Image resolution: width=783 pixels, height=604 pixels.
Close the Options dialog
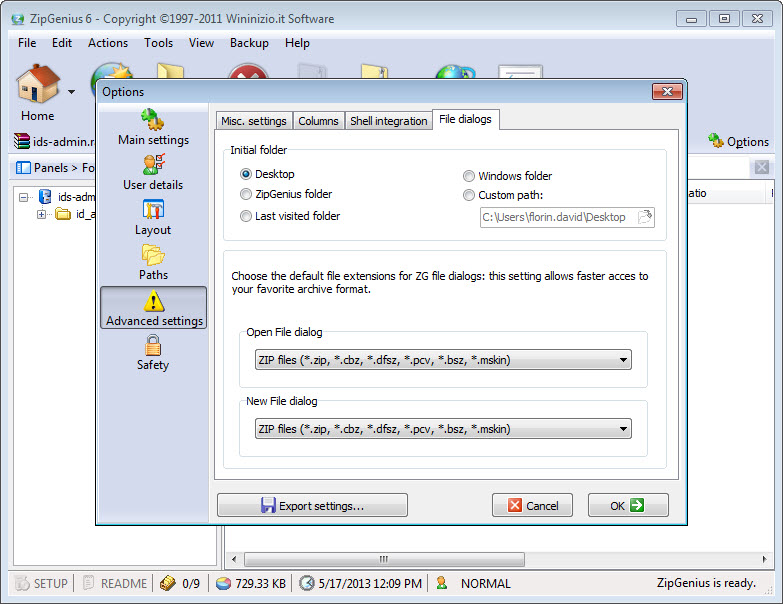tap(667, 91)
